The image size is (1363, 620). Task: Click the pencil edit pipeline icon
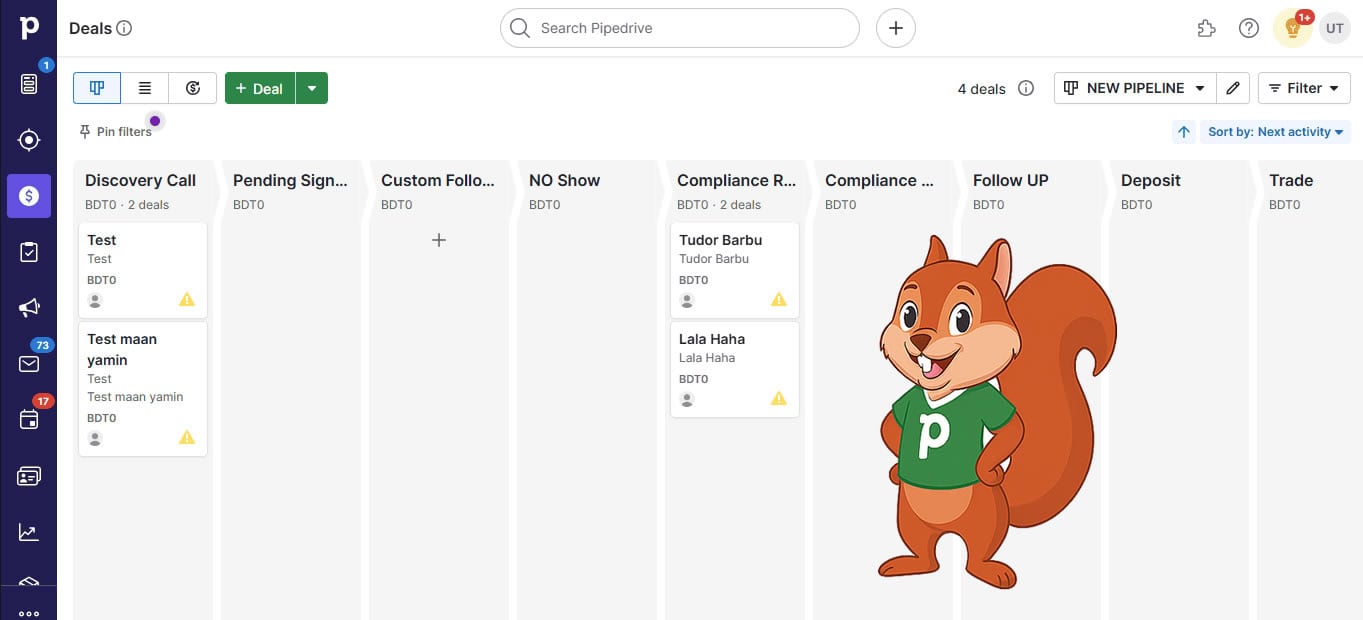click(x=1233, y=88)
